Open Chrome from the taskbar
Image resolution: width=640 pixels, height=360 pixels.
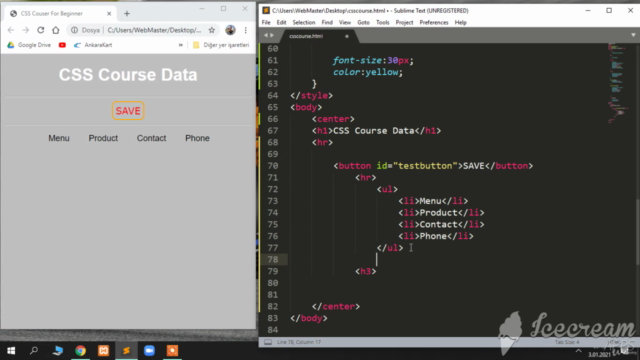click(x=80, y=351)
